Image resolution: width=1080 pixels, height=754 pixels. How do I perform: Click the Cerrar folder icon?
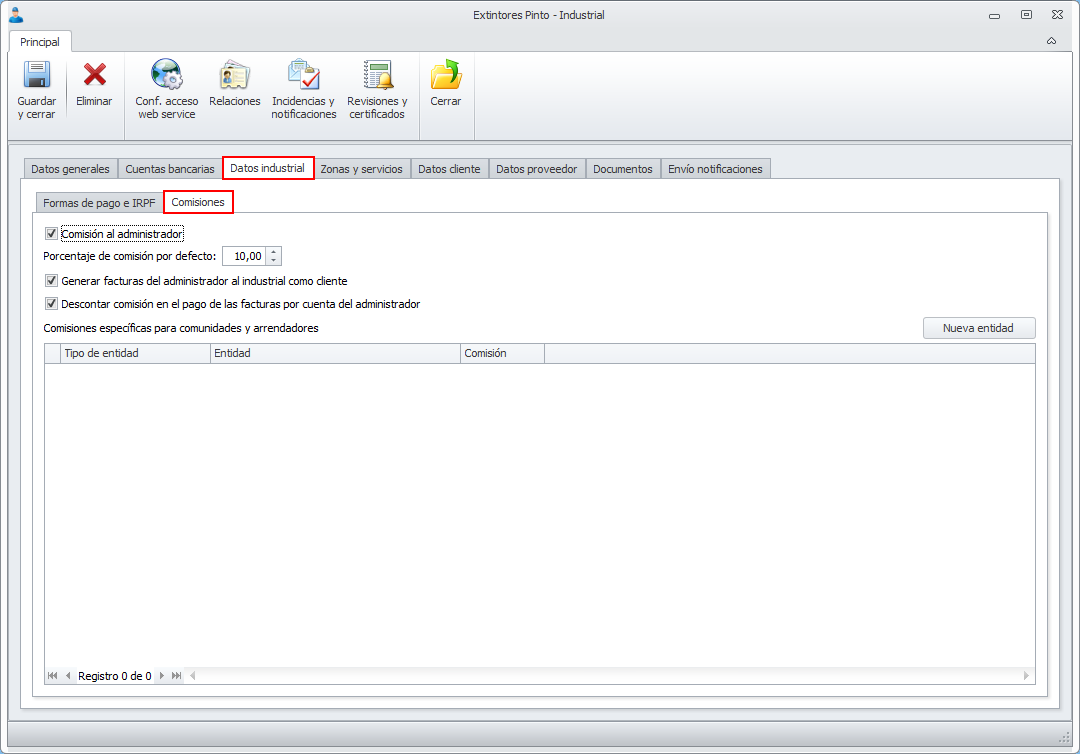click(446, 74)
